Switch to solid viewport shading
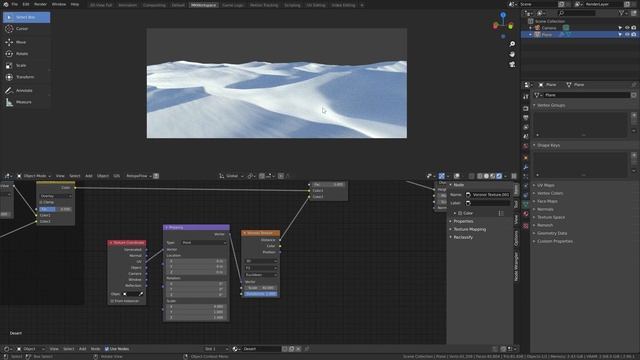The image size is (640, 360). (x=486, y=176)
